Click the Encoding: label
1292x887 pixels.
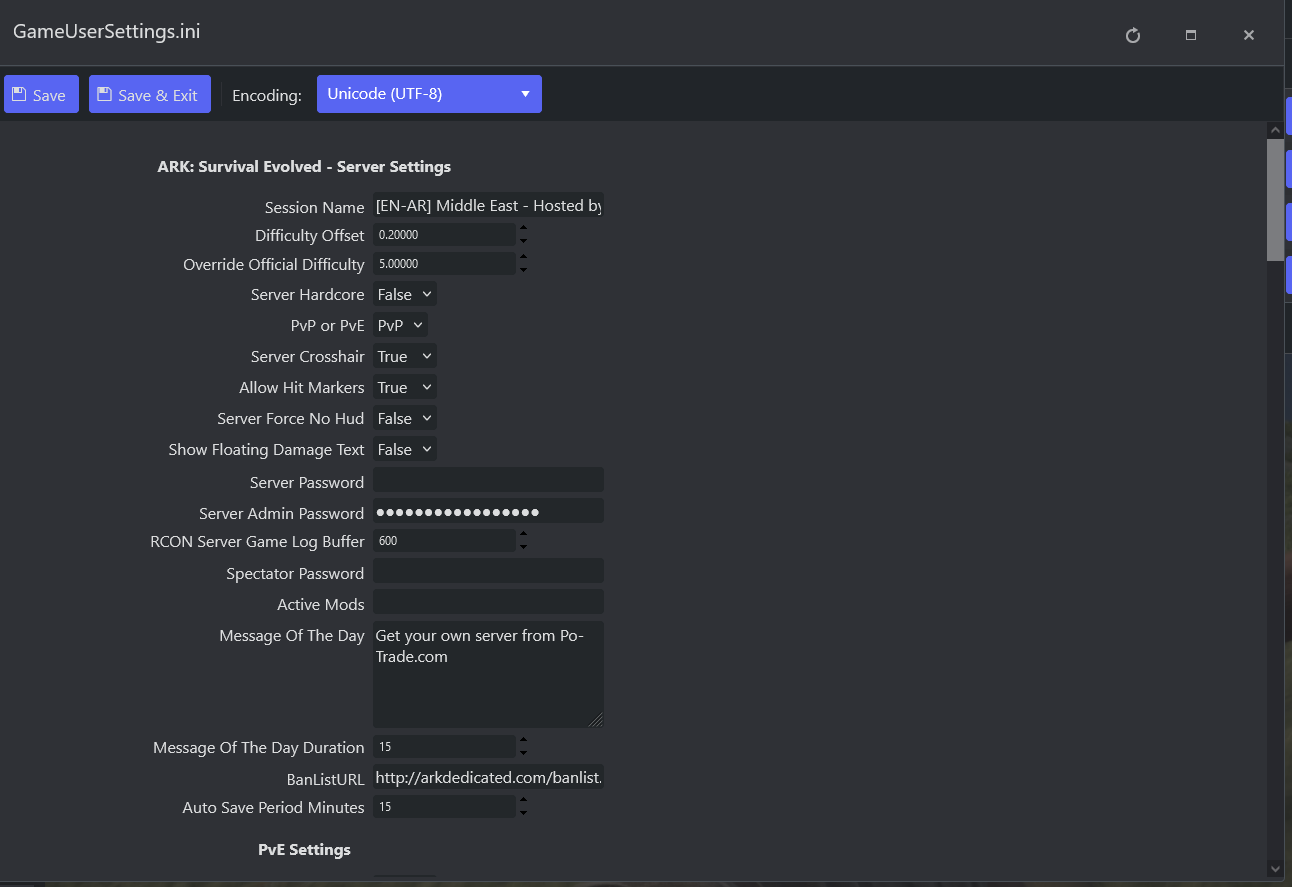click(x=267, y=96)
